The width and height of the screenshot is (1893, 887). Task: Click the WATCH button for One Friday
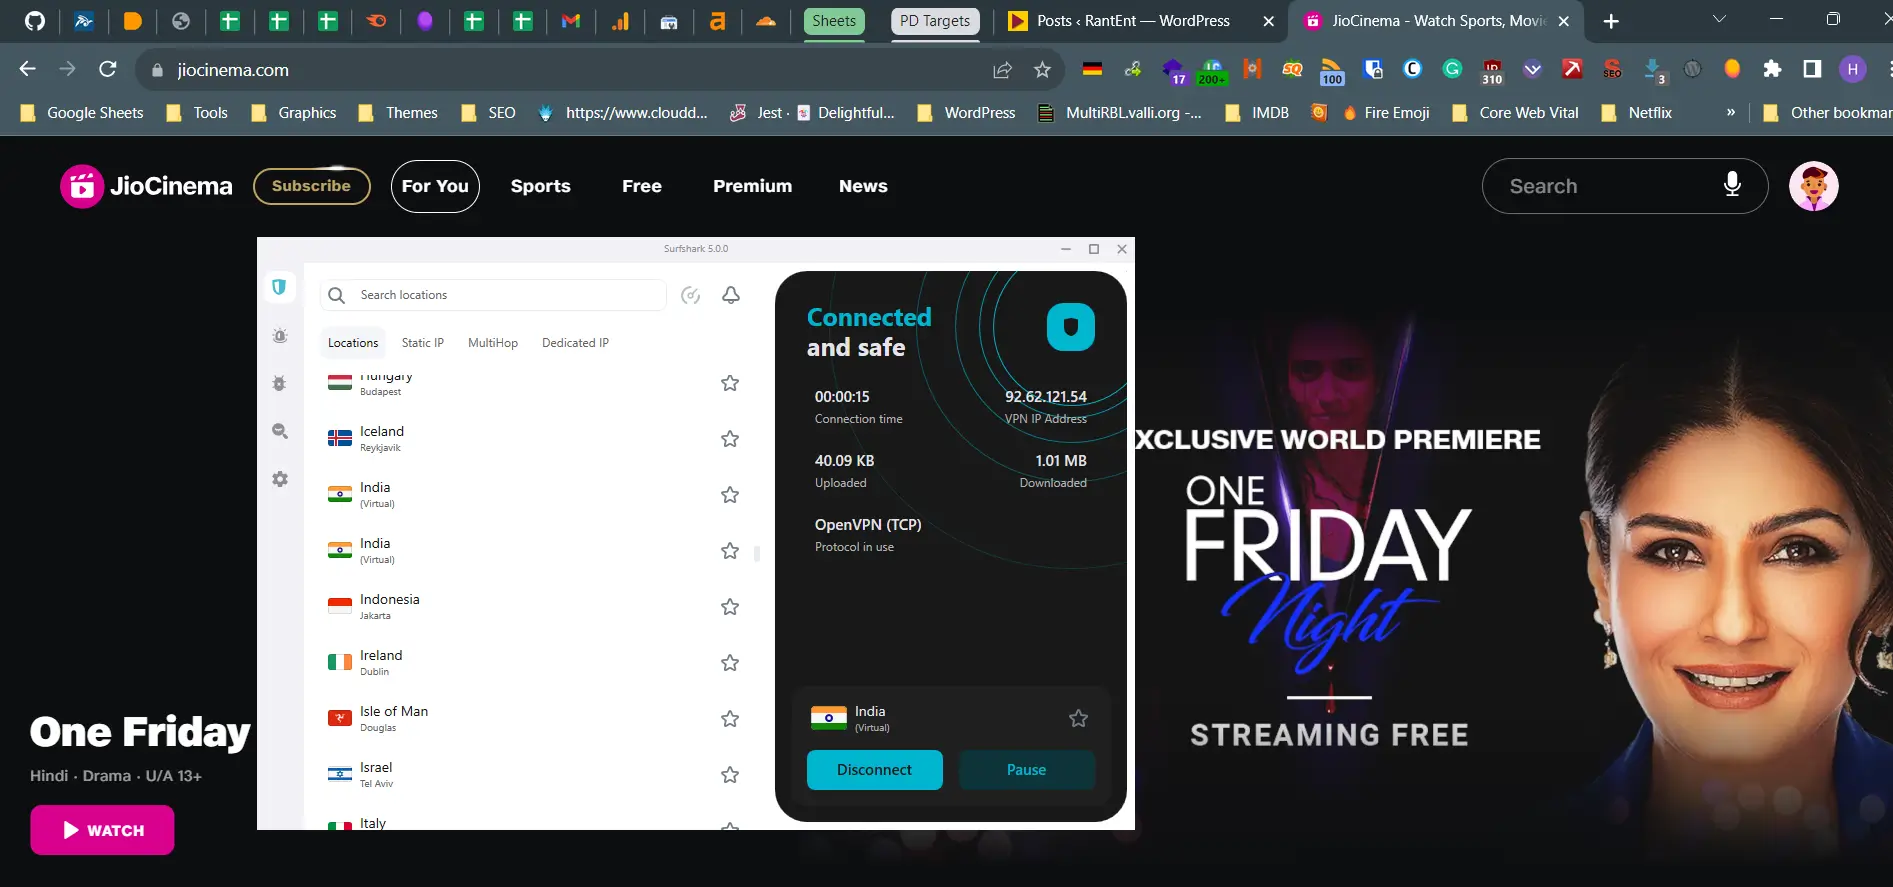pos(102,830)
